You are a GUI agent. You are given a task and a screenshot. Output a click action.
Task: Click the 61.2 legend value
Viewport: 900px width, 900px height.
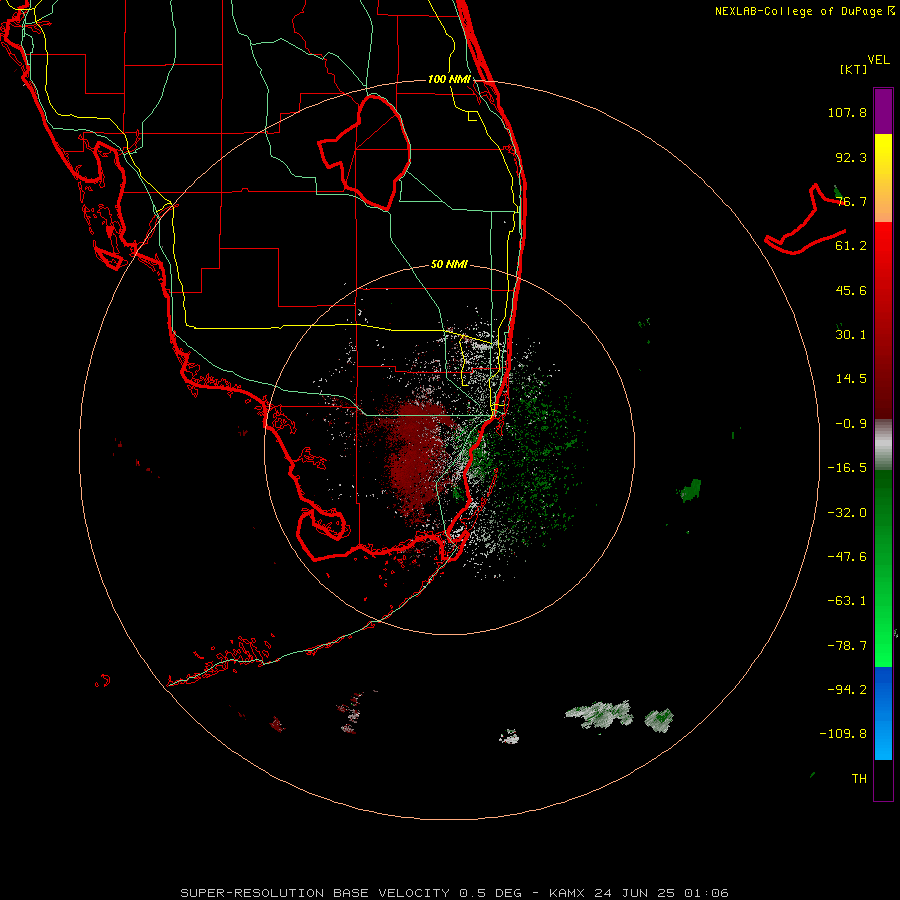tap(851, 246)
